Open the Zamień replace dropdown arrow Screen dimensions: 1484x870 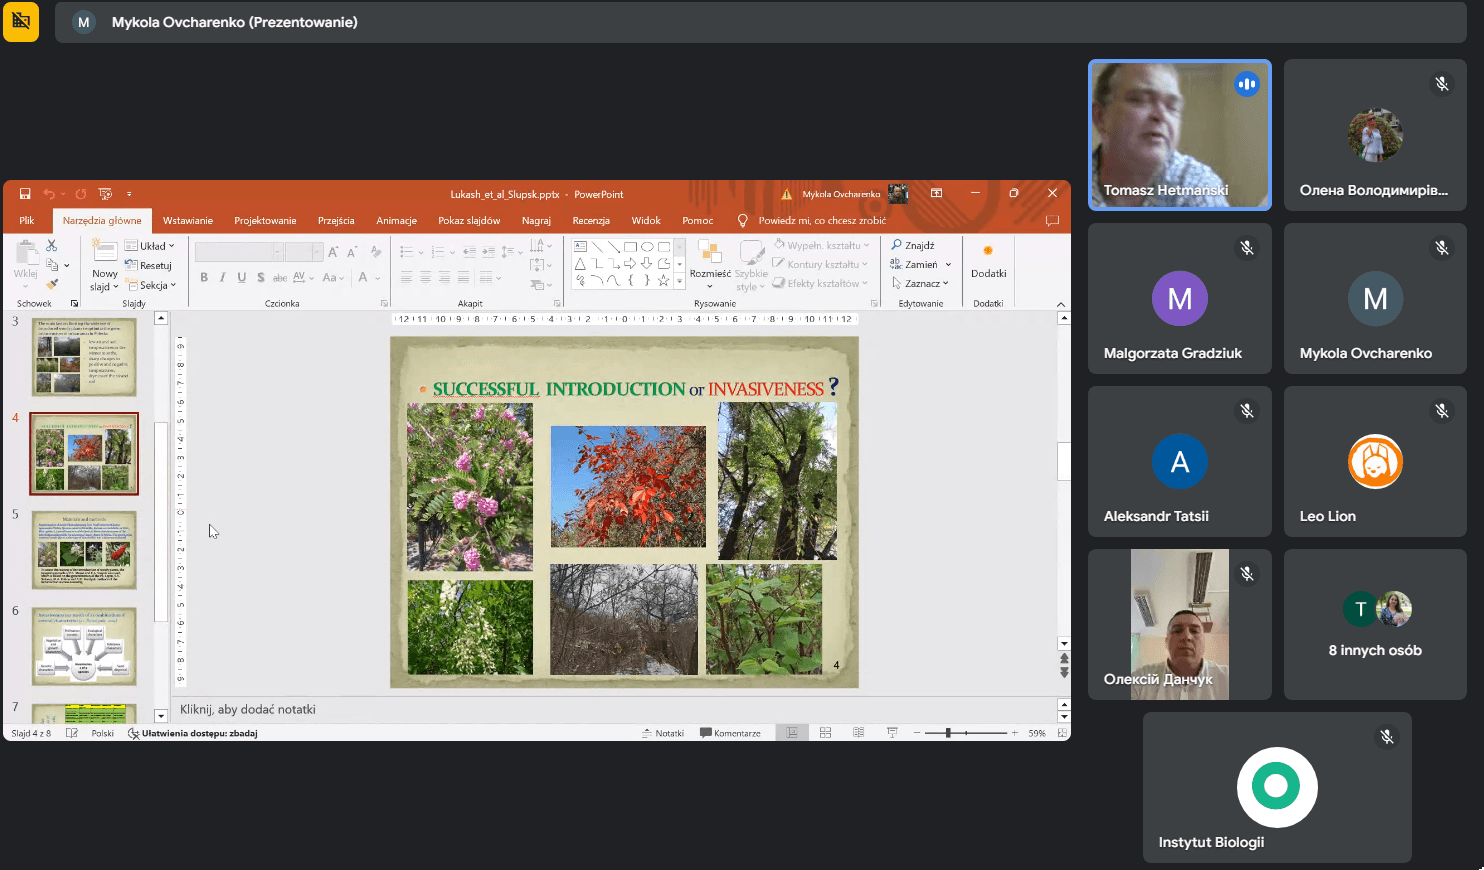pyautogui.click(x=948, y=265)
